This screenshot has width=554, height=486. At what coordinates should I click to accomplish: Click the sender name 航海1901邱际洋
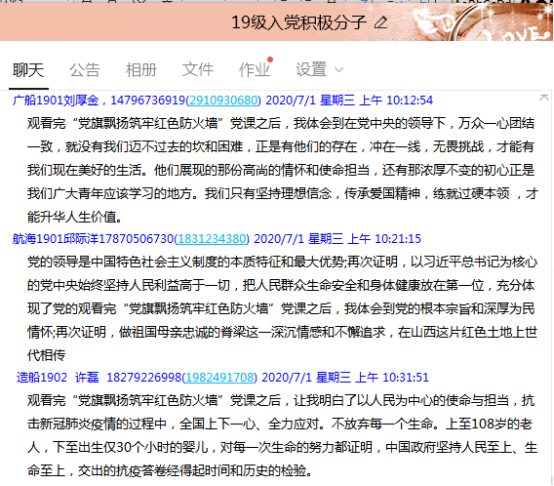pyautogui.click(x=55, y=239)
